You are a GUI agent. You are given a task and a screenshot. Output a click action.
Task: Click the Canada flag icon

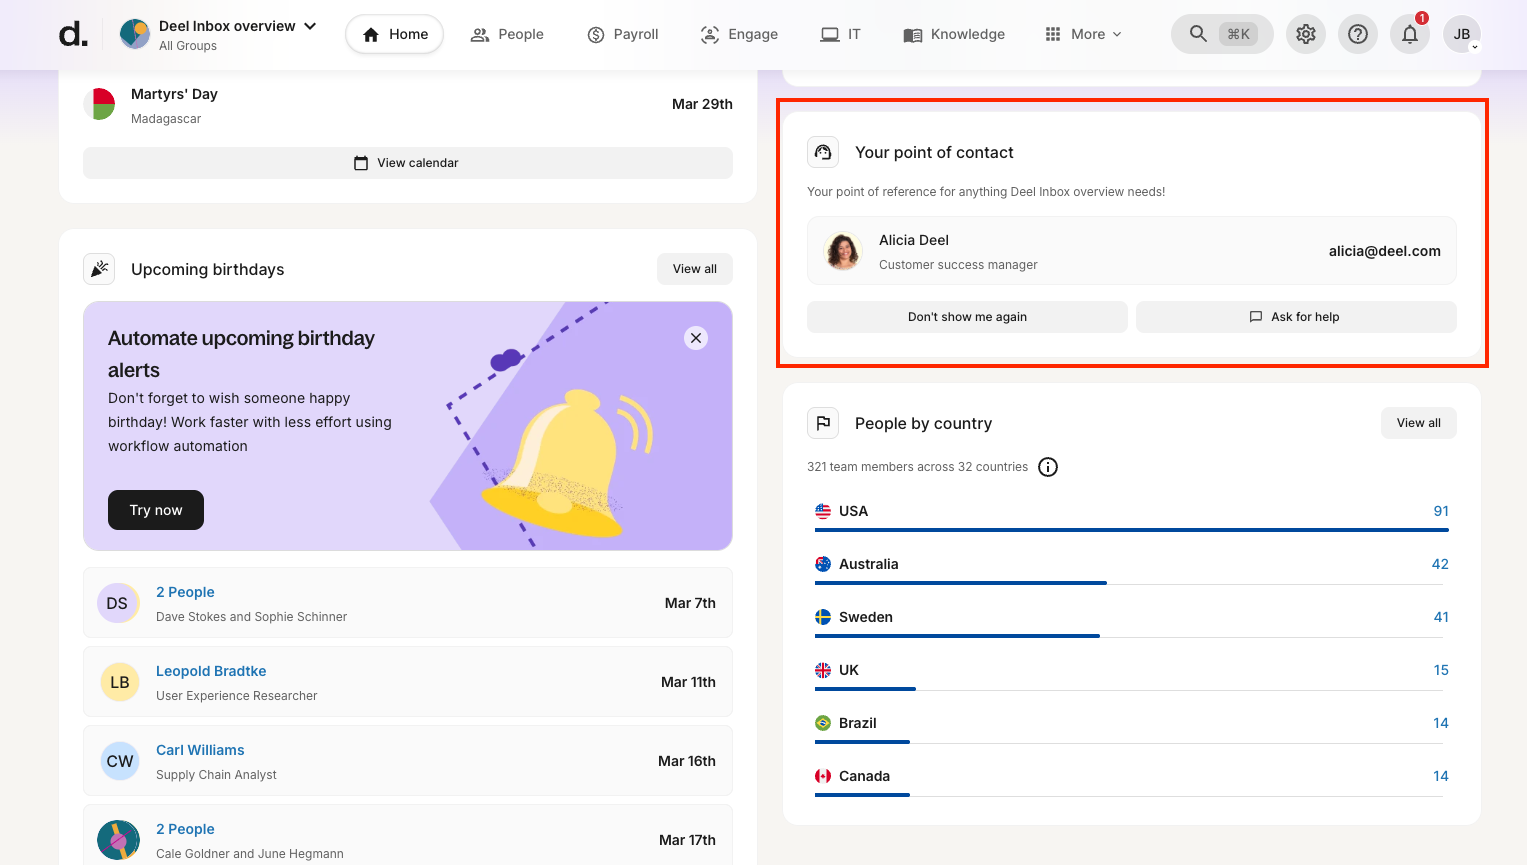pyautogui.click(x=823, y=776)
